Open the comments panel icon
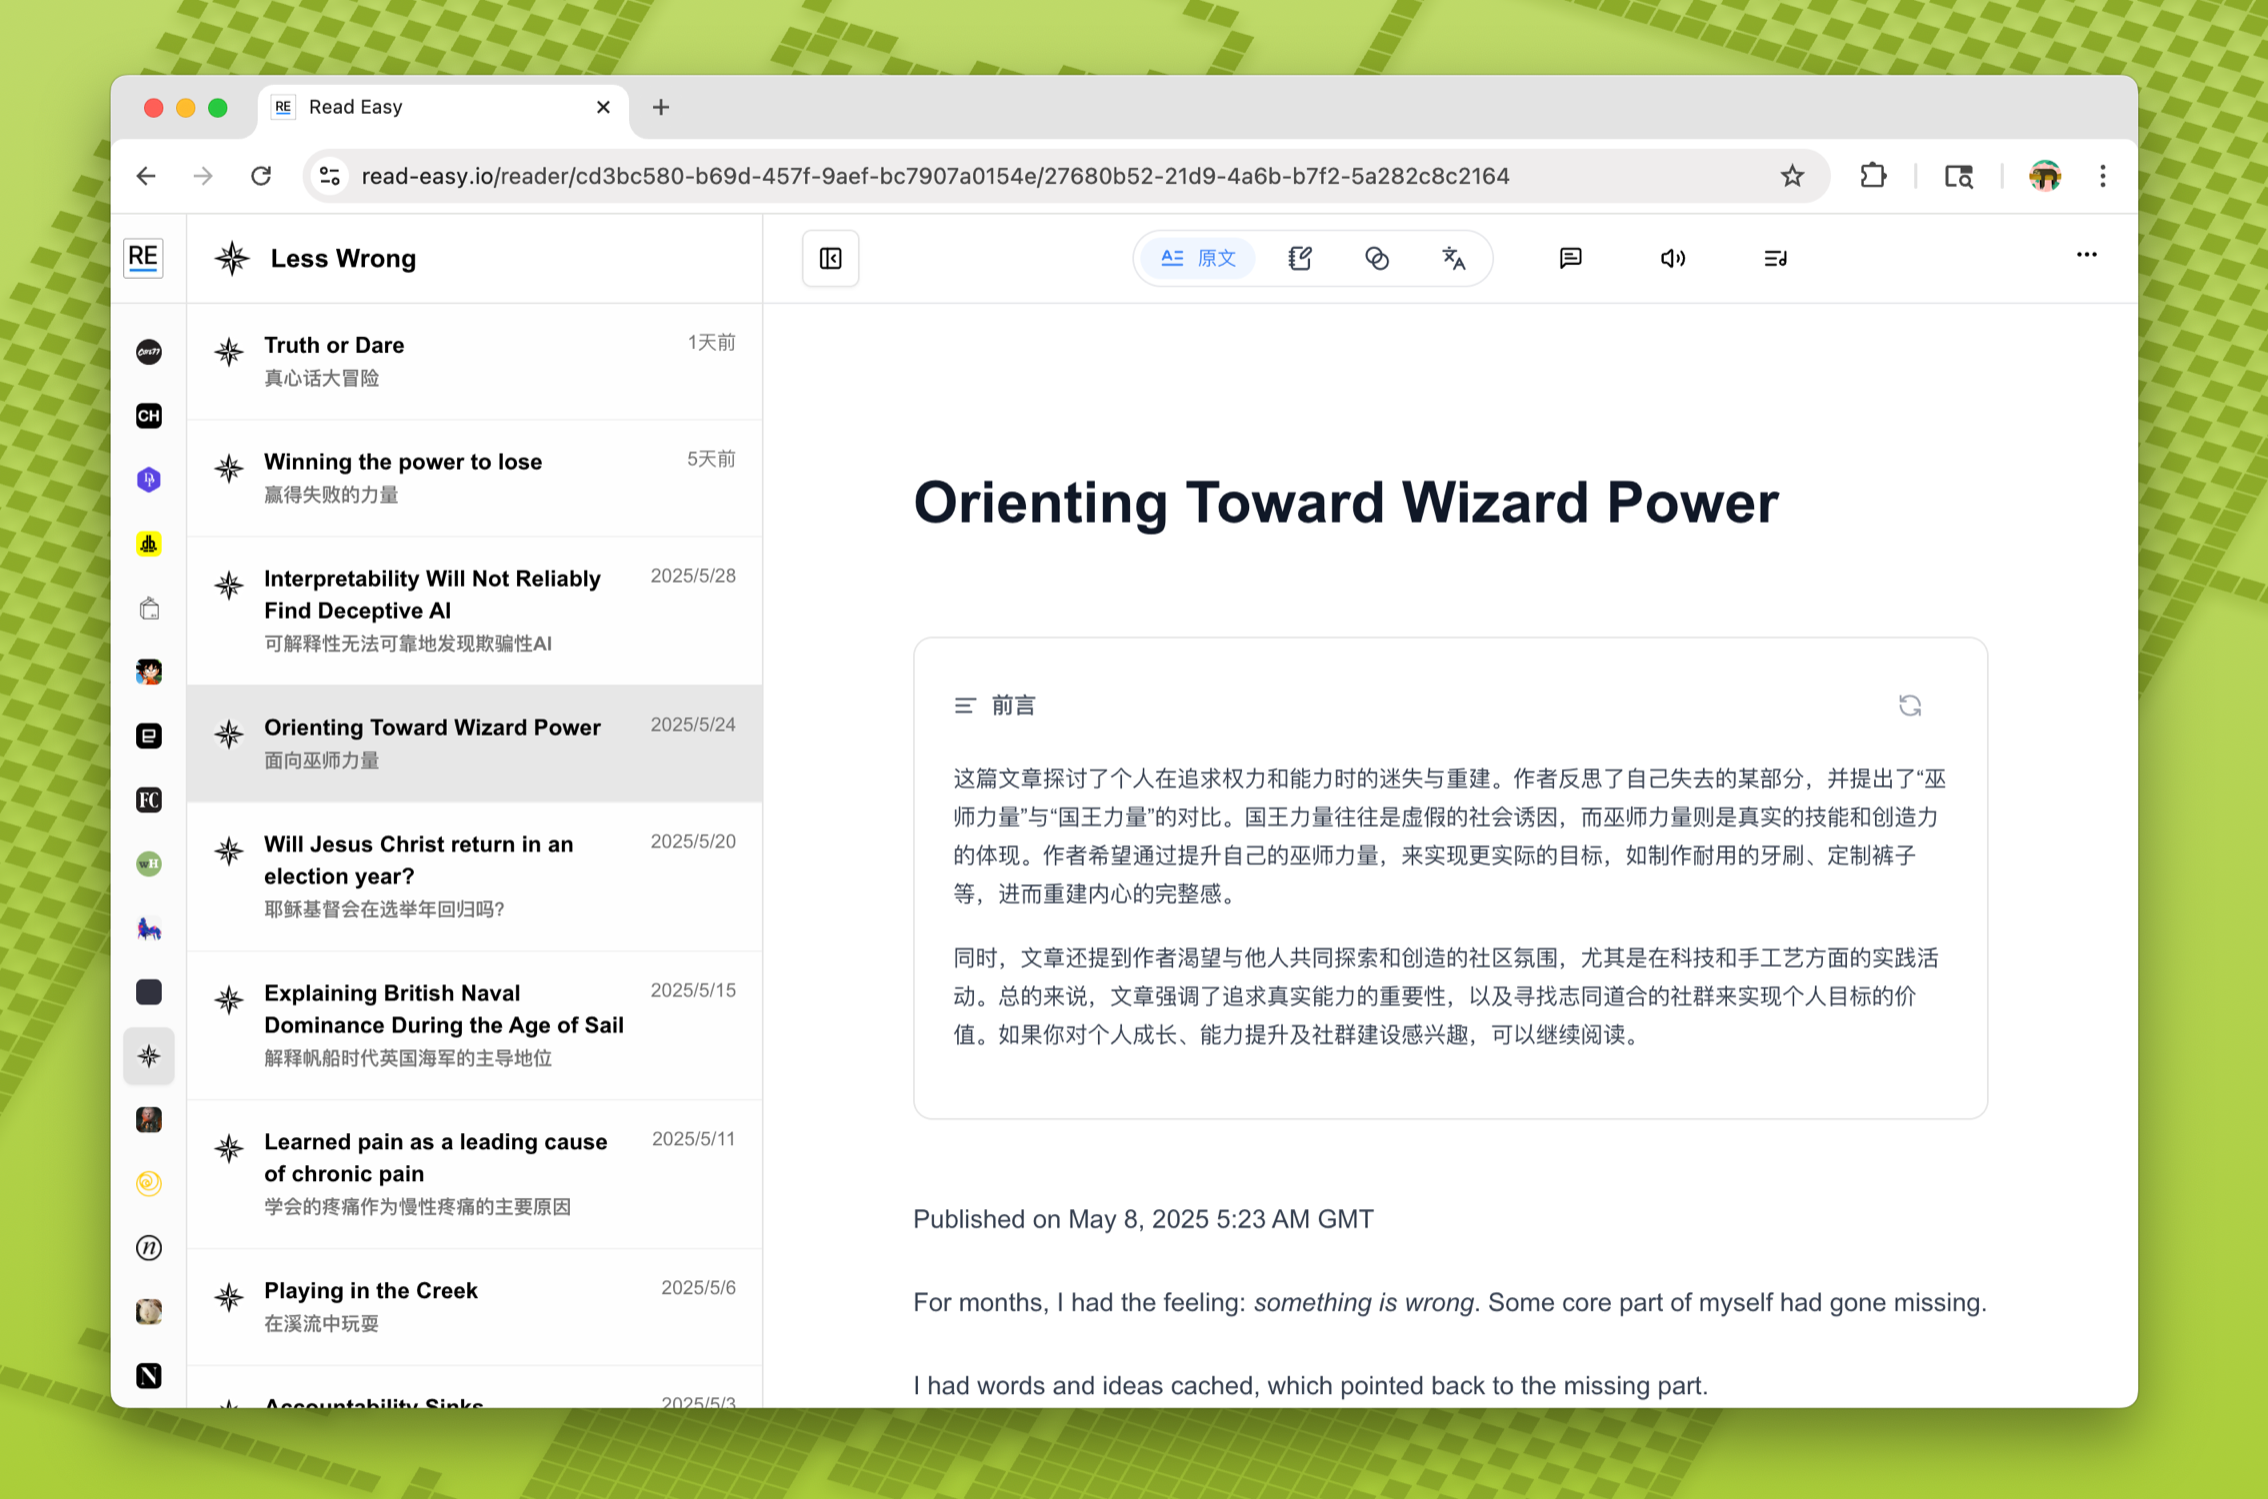Viewport: 2268px width, 1499px height. [1571, 259]
